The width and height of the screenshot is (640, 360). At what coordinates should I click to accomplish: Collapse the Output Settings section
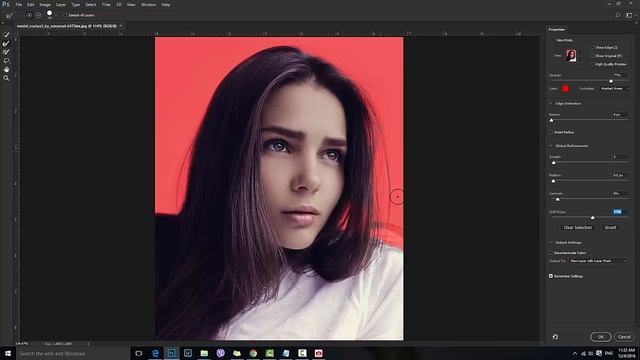(x=551, y=242)
